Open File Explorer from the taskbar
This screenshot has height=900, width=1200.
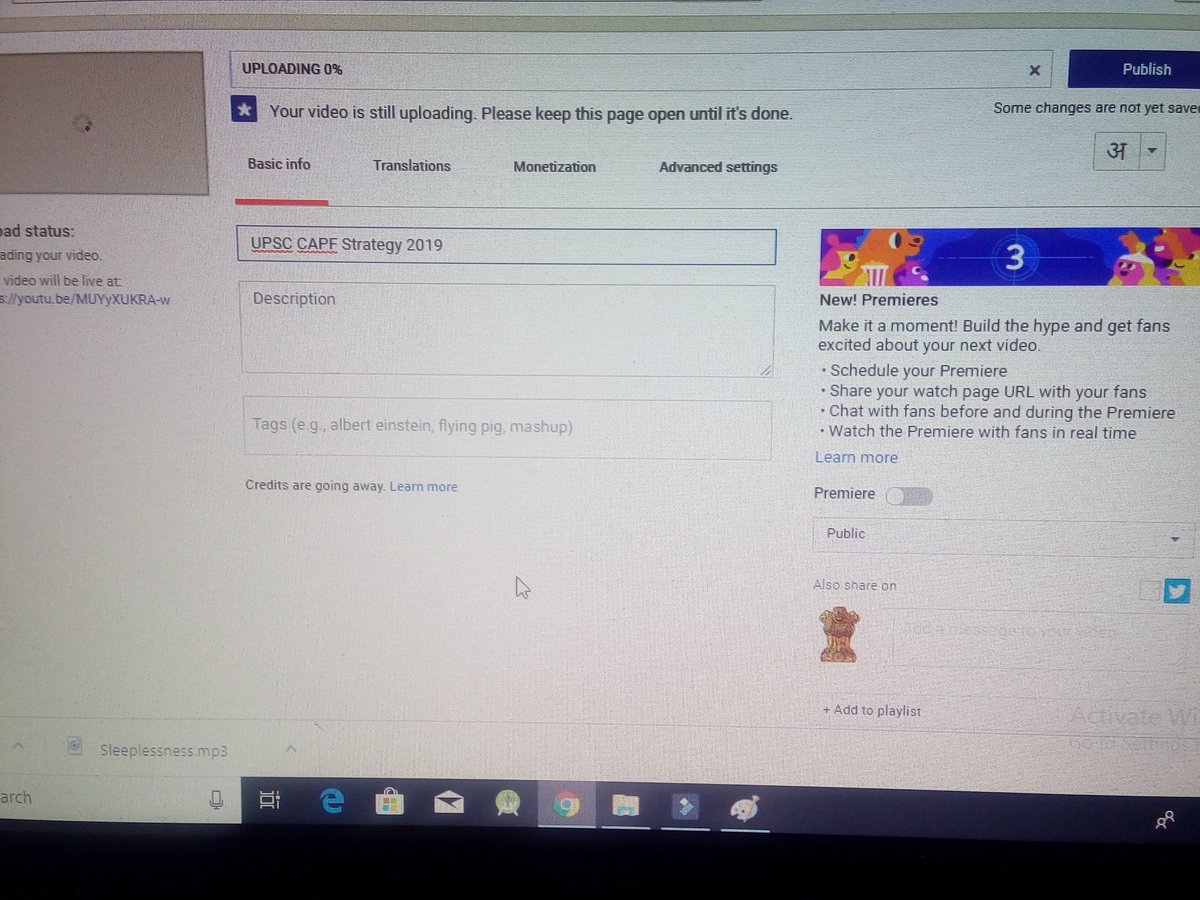pyautogui.click(x=626, y=806)
